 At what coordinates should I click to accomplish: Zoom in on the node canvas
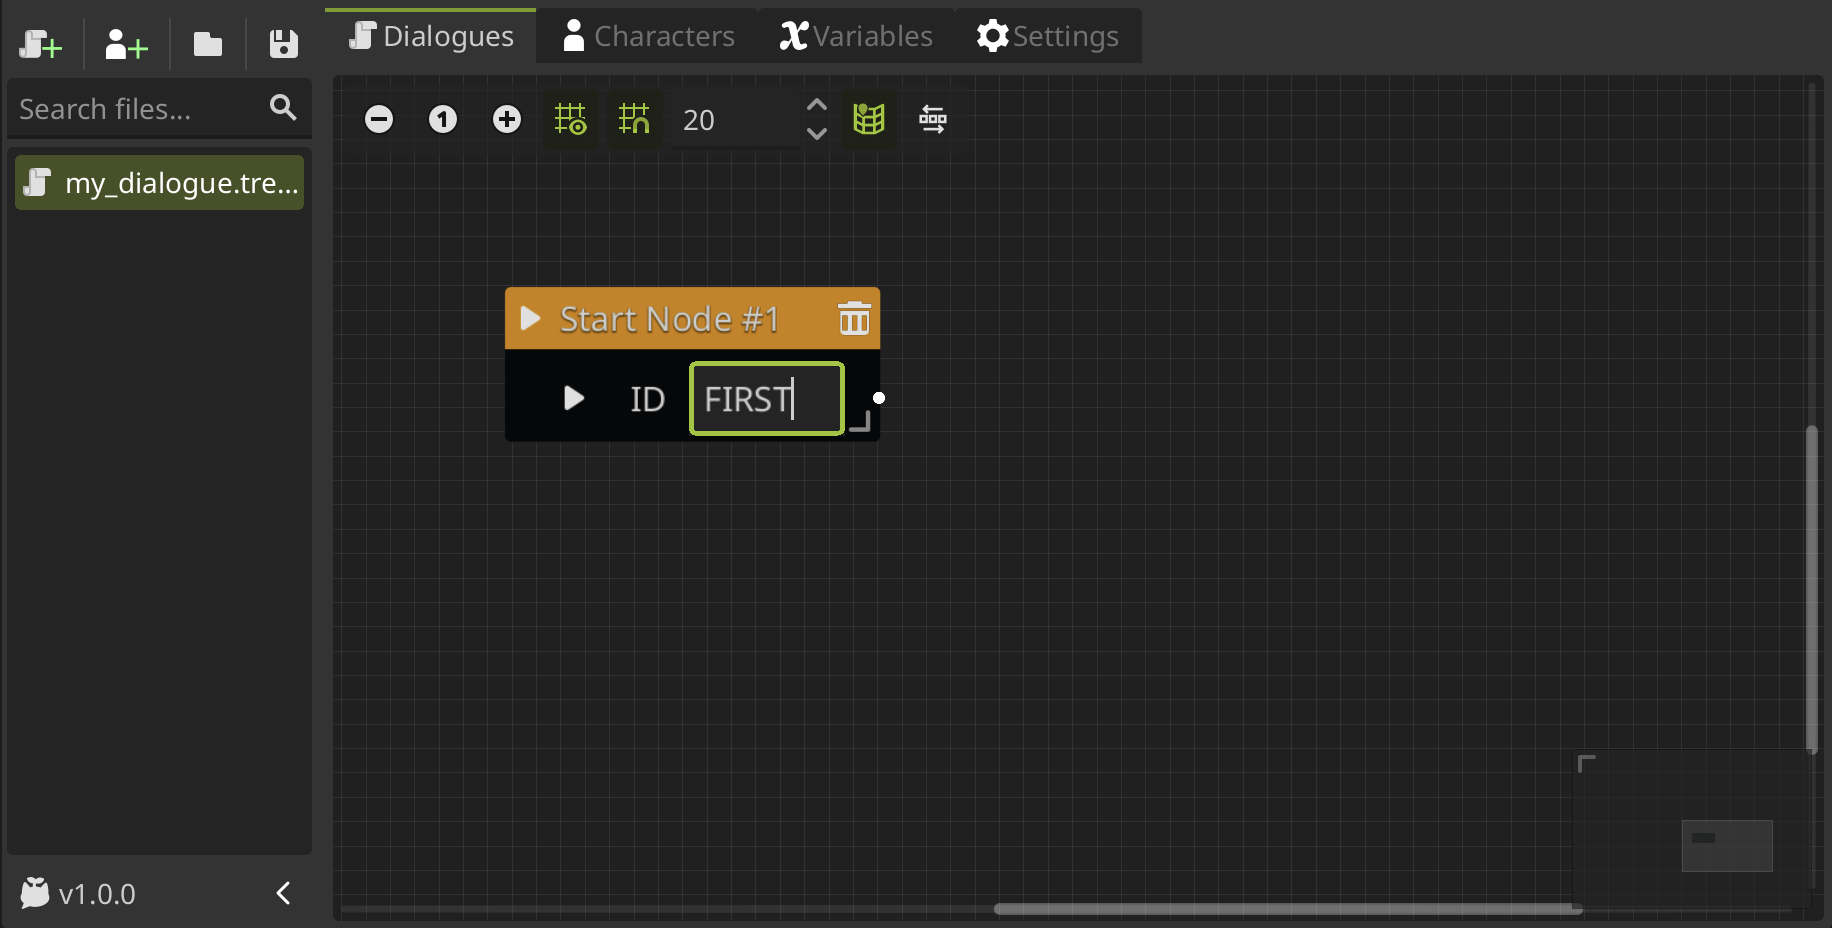507,118
